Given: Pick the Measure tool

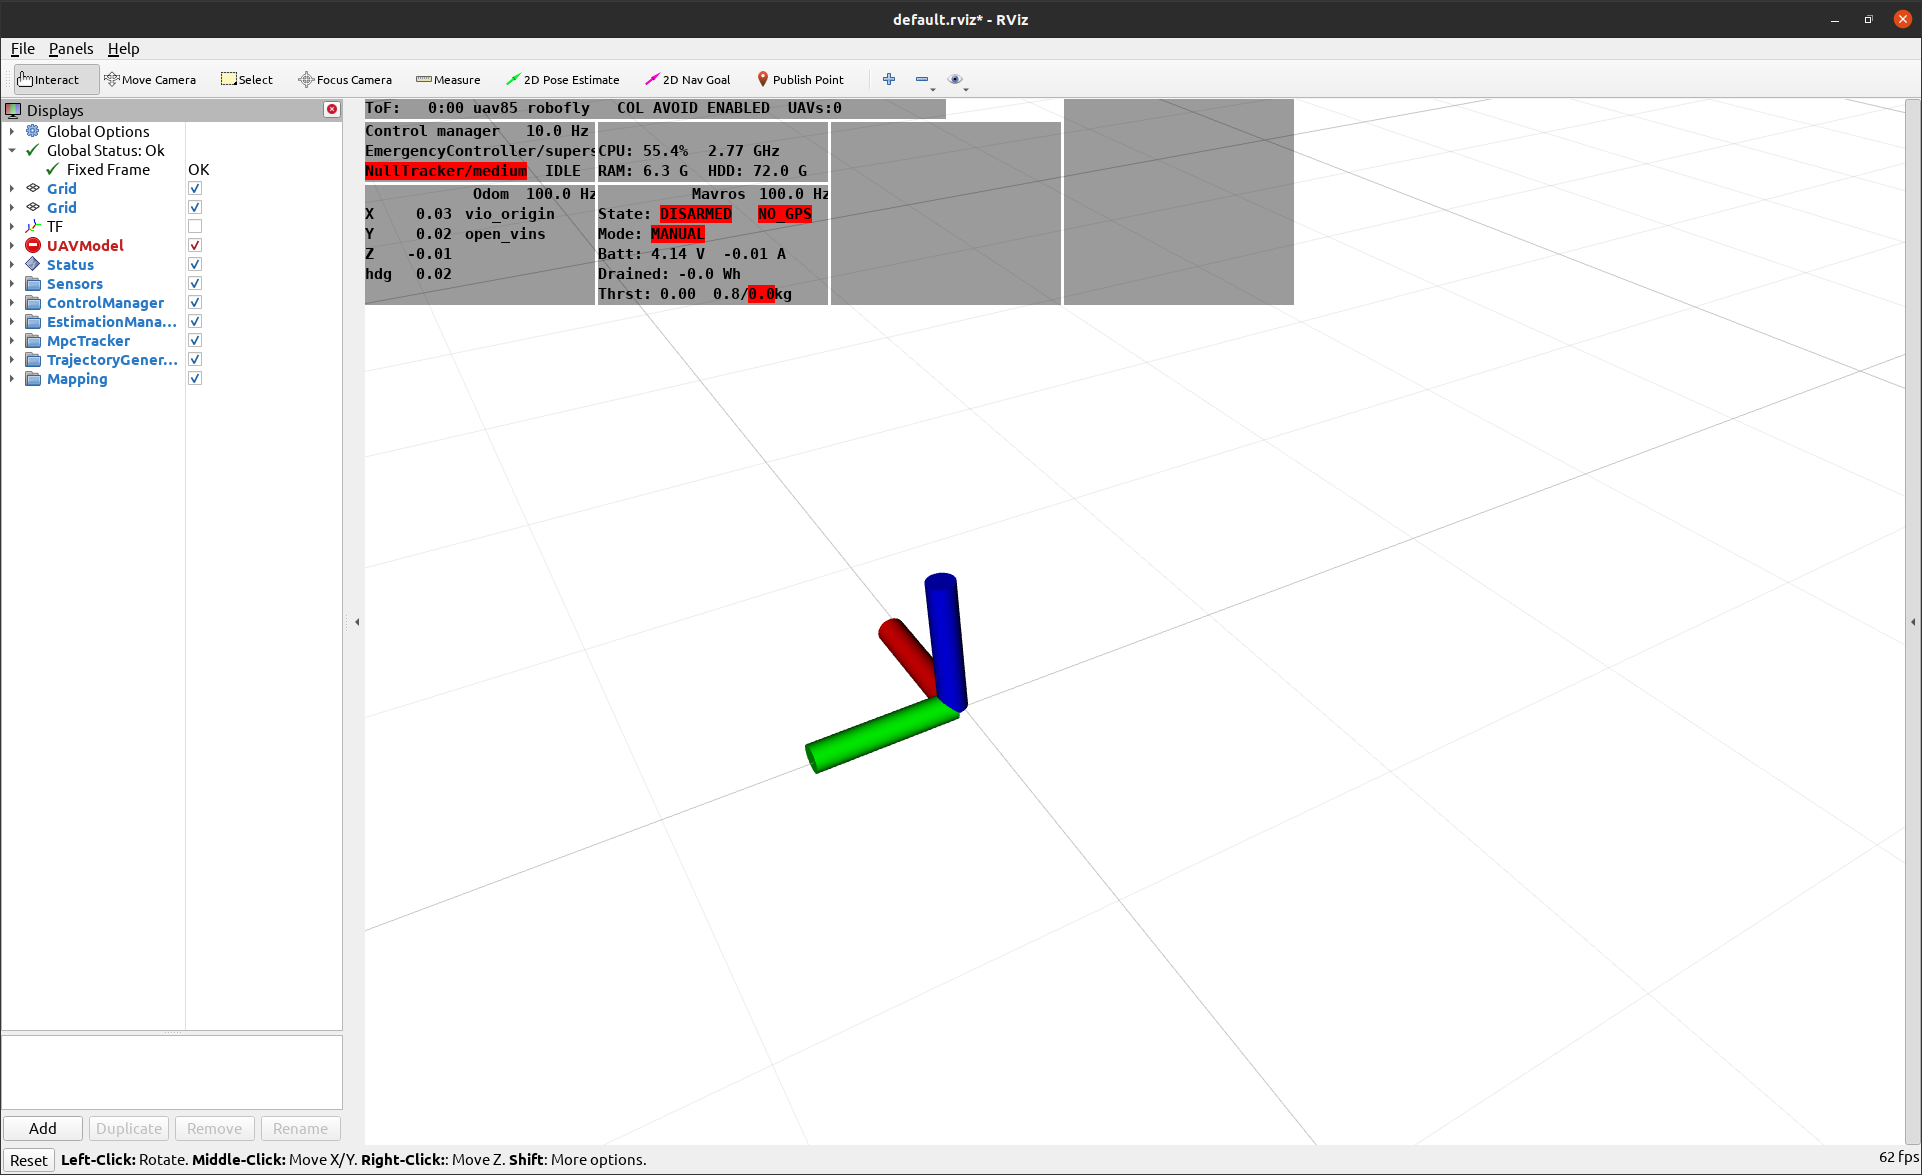Looking at the screenshot, I should click(448, 80).
